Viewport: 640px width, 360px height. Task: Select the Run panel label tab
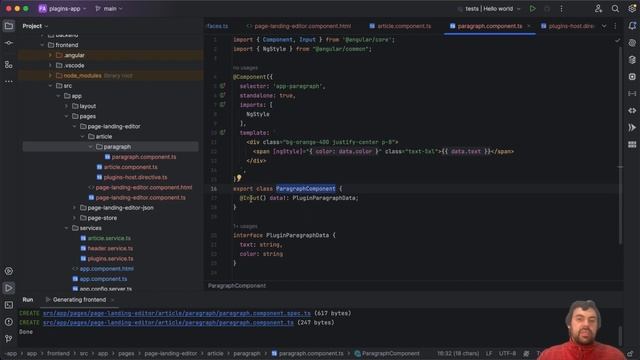coord(28,300)
